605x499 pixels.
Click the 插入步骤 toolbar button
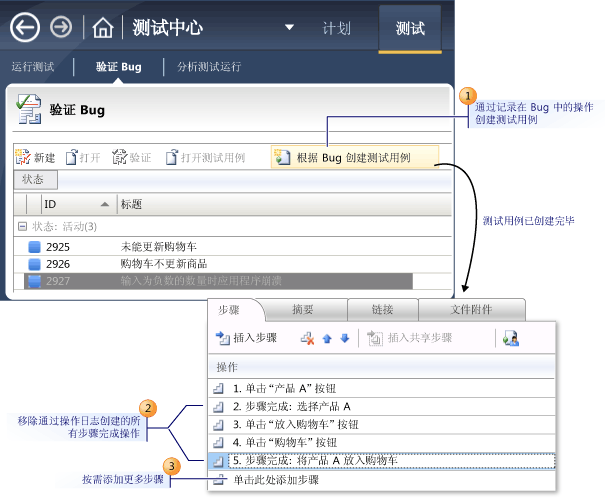coord(246,338)
